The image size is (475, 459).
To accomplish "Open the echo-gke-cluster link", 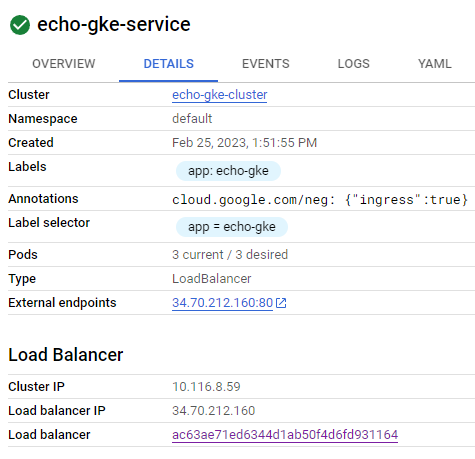I will point(220,95).
